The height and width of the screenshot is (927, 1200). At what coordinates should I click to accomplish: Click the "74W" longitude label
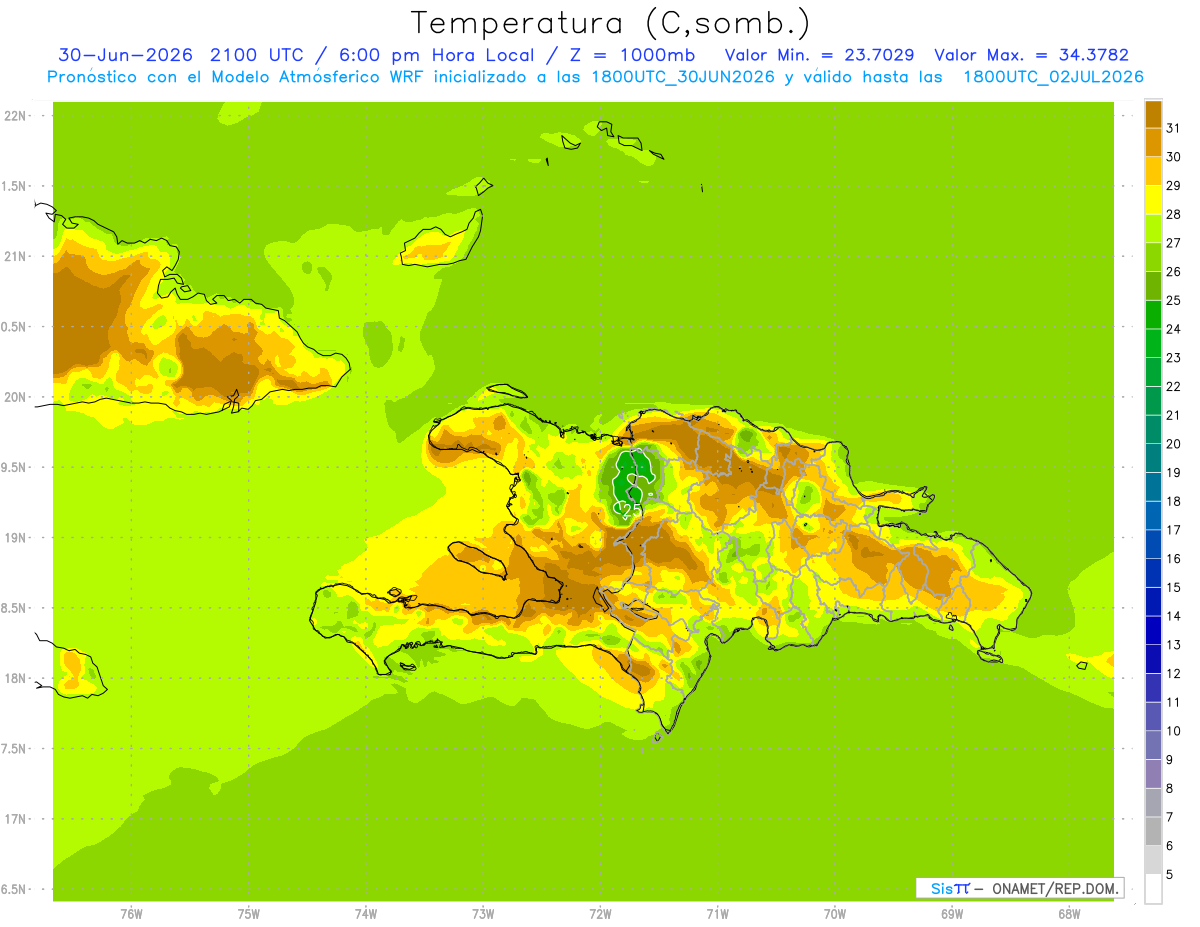click(365, 914)
